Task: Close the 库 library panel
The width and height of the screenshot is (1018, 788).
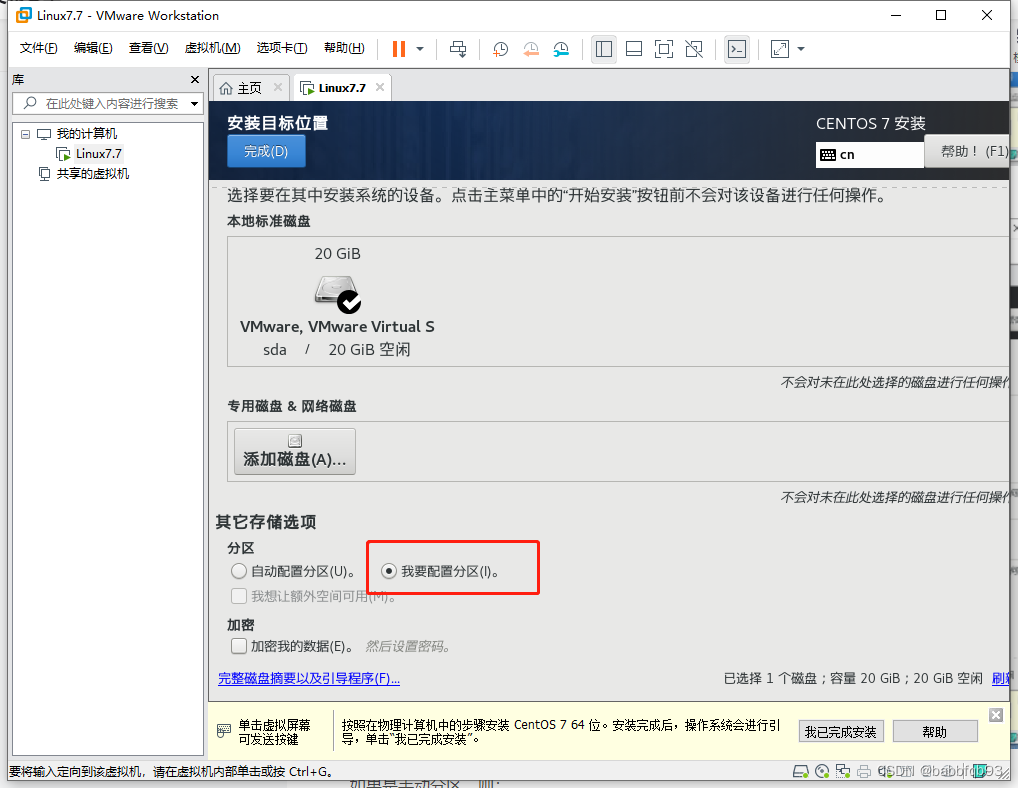Action: point(195,79)
